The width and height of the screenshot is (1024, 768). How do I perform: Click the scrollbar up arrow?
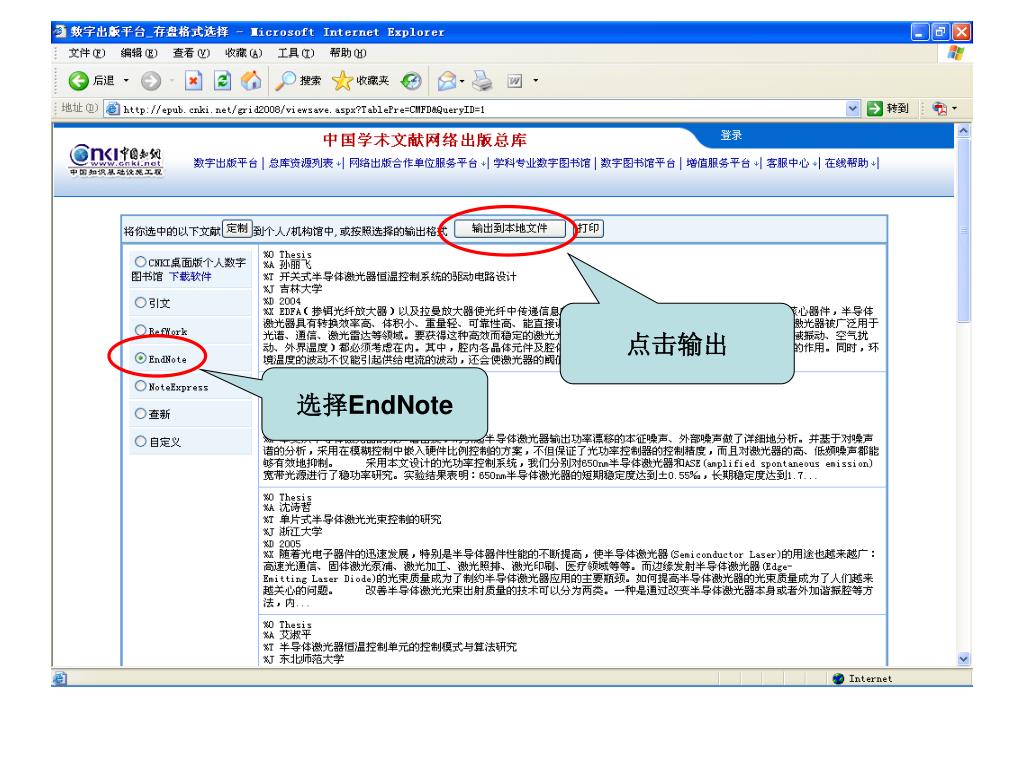[x=963, y=131]
